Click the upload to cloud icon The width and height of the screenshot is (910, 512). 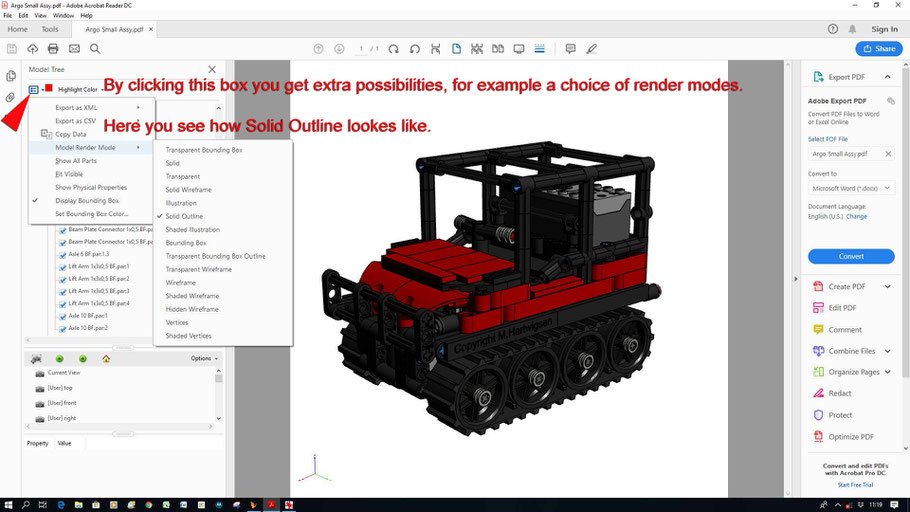[32, 49]
